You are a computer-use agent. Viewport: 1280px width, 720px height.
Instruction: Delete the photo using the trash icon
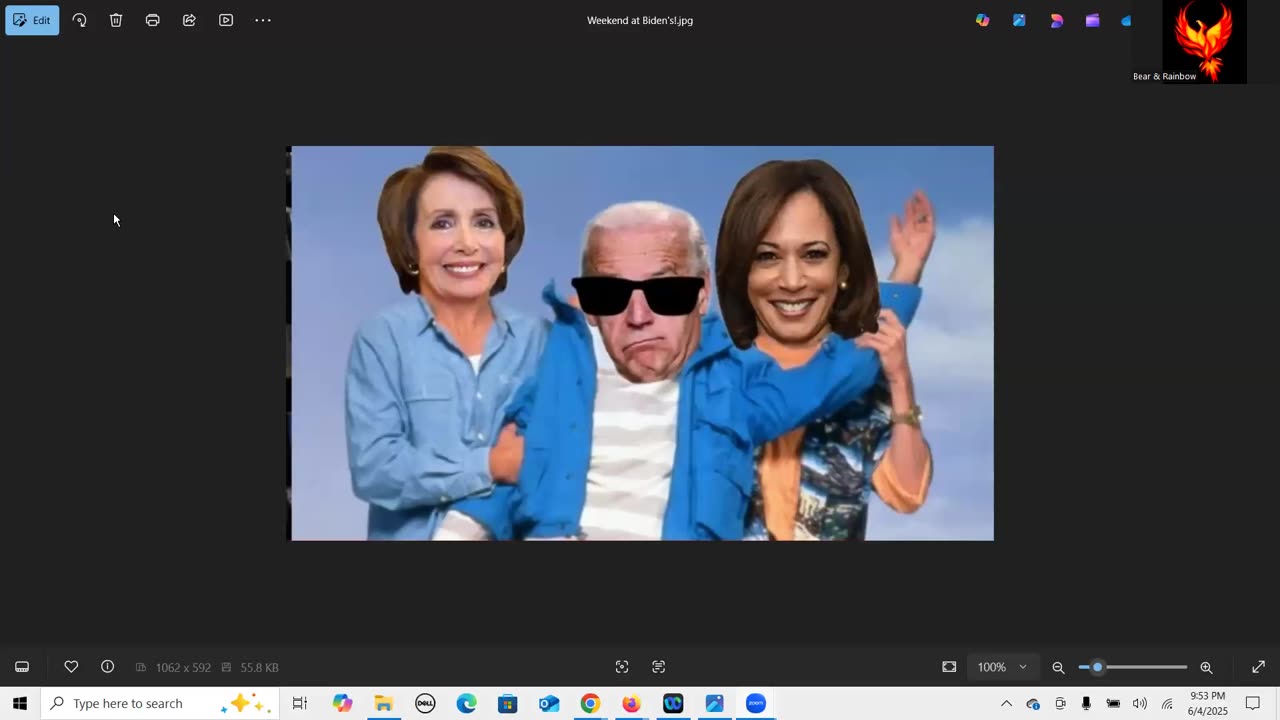(x=116, y=20)
